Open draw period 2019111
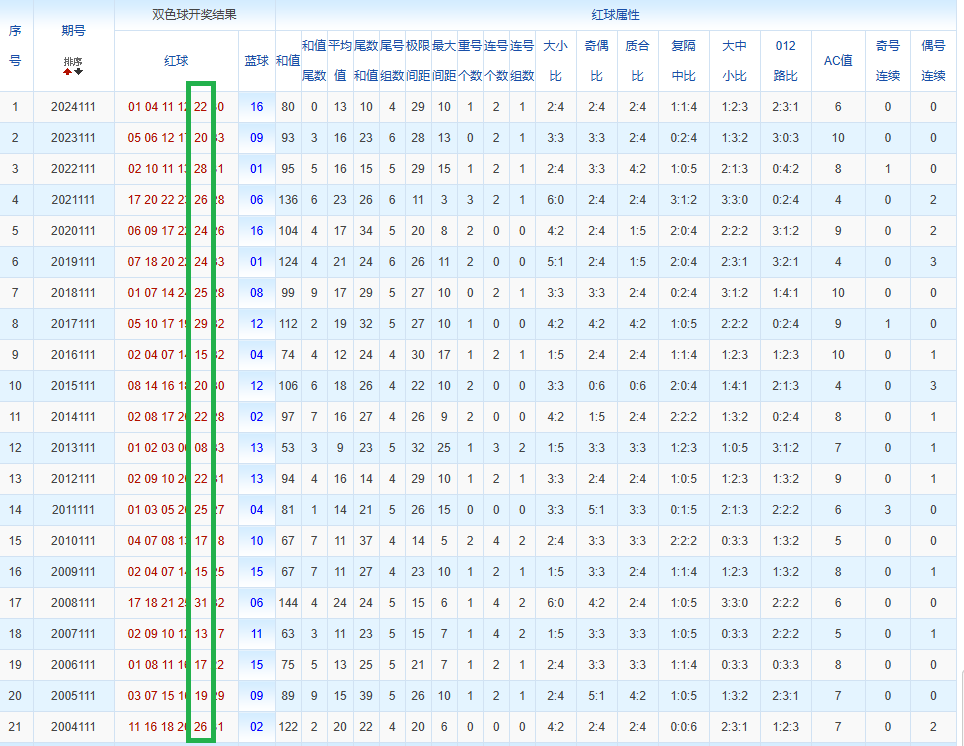This screenshot has height=746, width=964. [73, 262]
